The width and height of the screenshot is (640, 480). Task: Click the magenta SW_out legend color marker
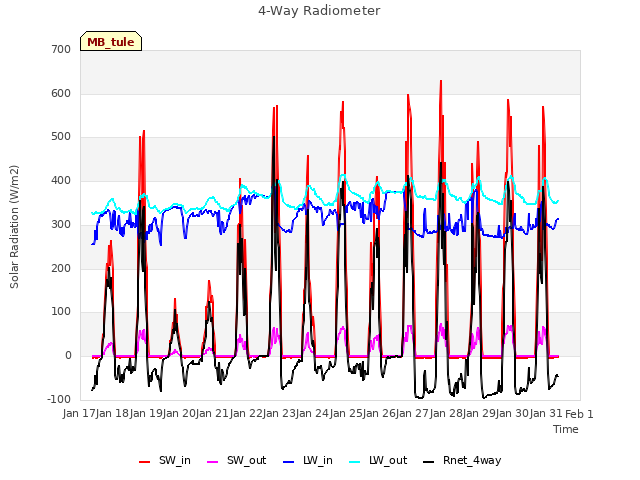(x=213, y=462)
